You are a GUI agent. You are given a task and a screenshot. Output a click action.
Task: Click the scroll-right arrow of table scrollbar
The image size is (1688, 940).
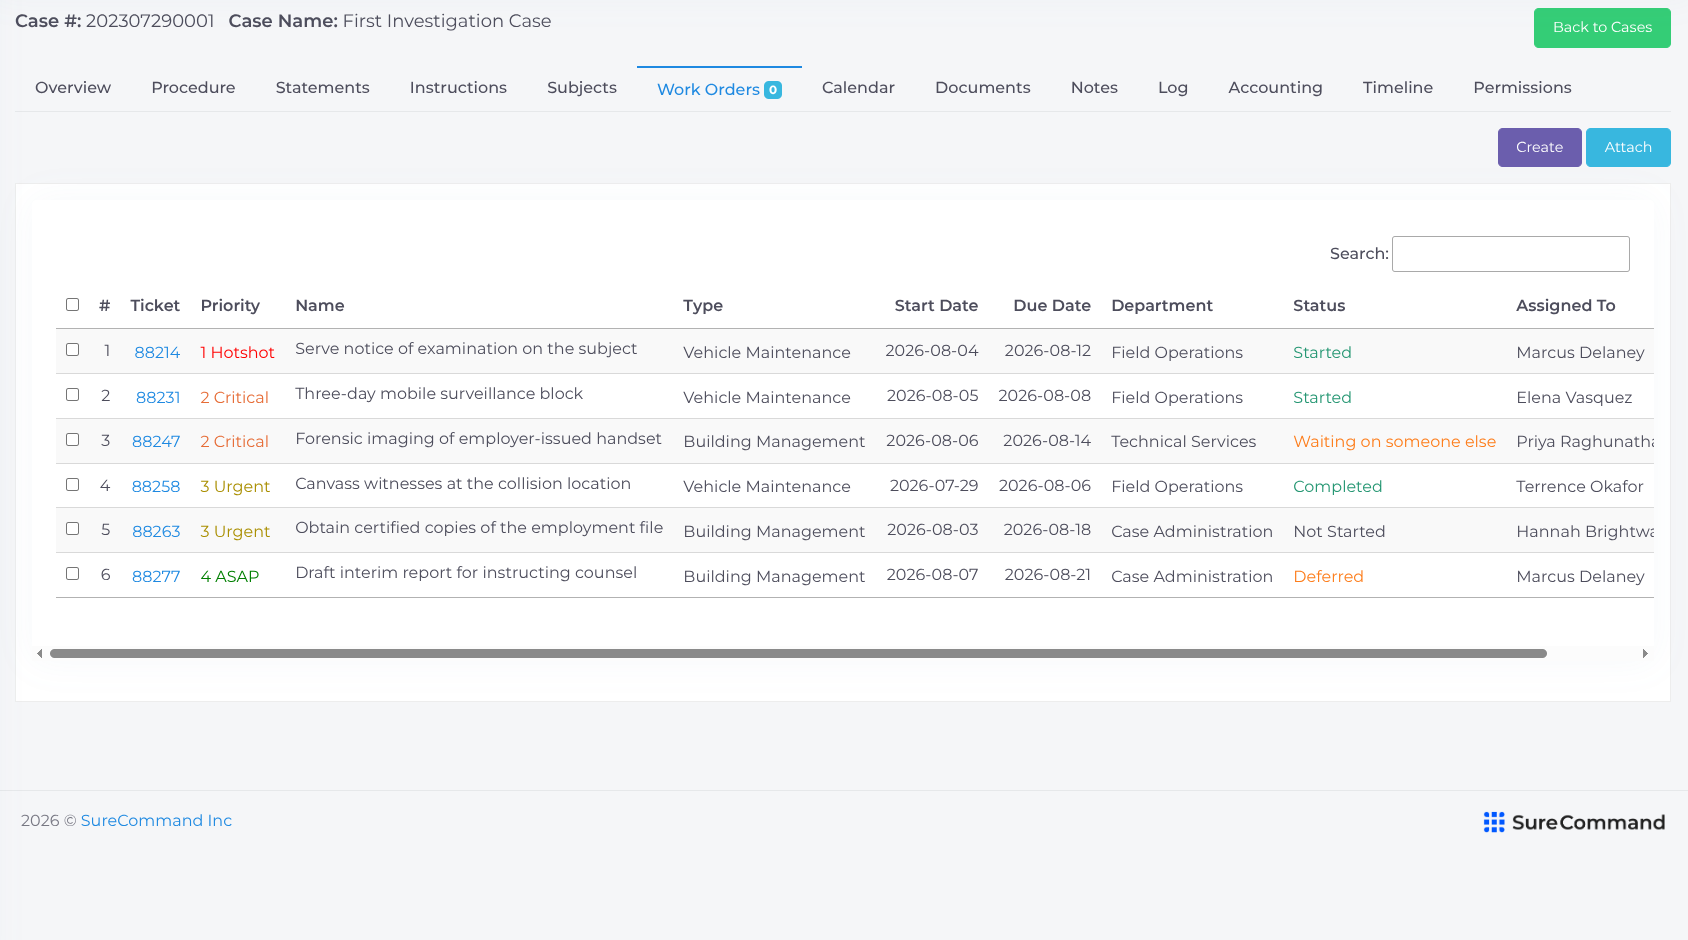pyautogui.click(x=1645, y=654)
